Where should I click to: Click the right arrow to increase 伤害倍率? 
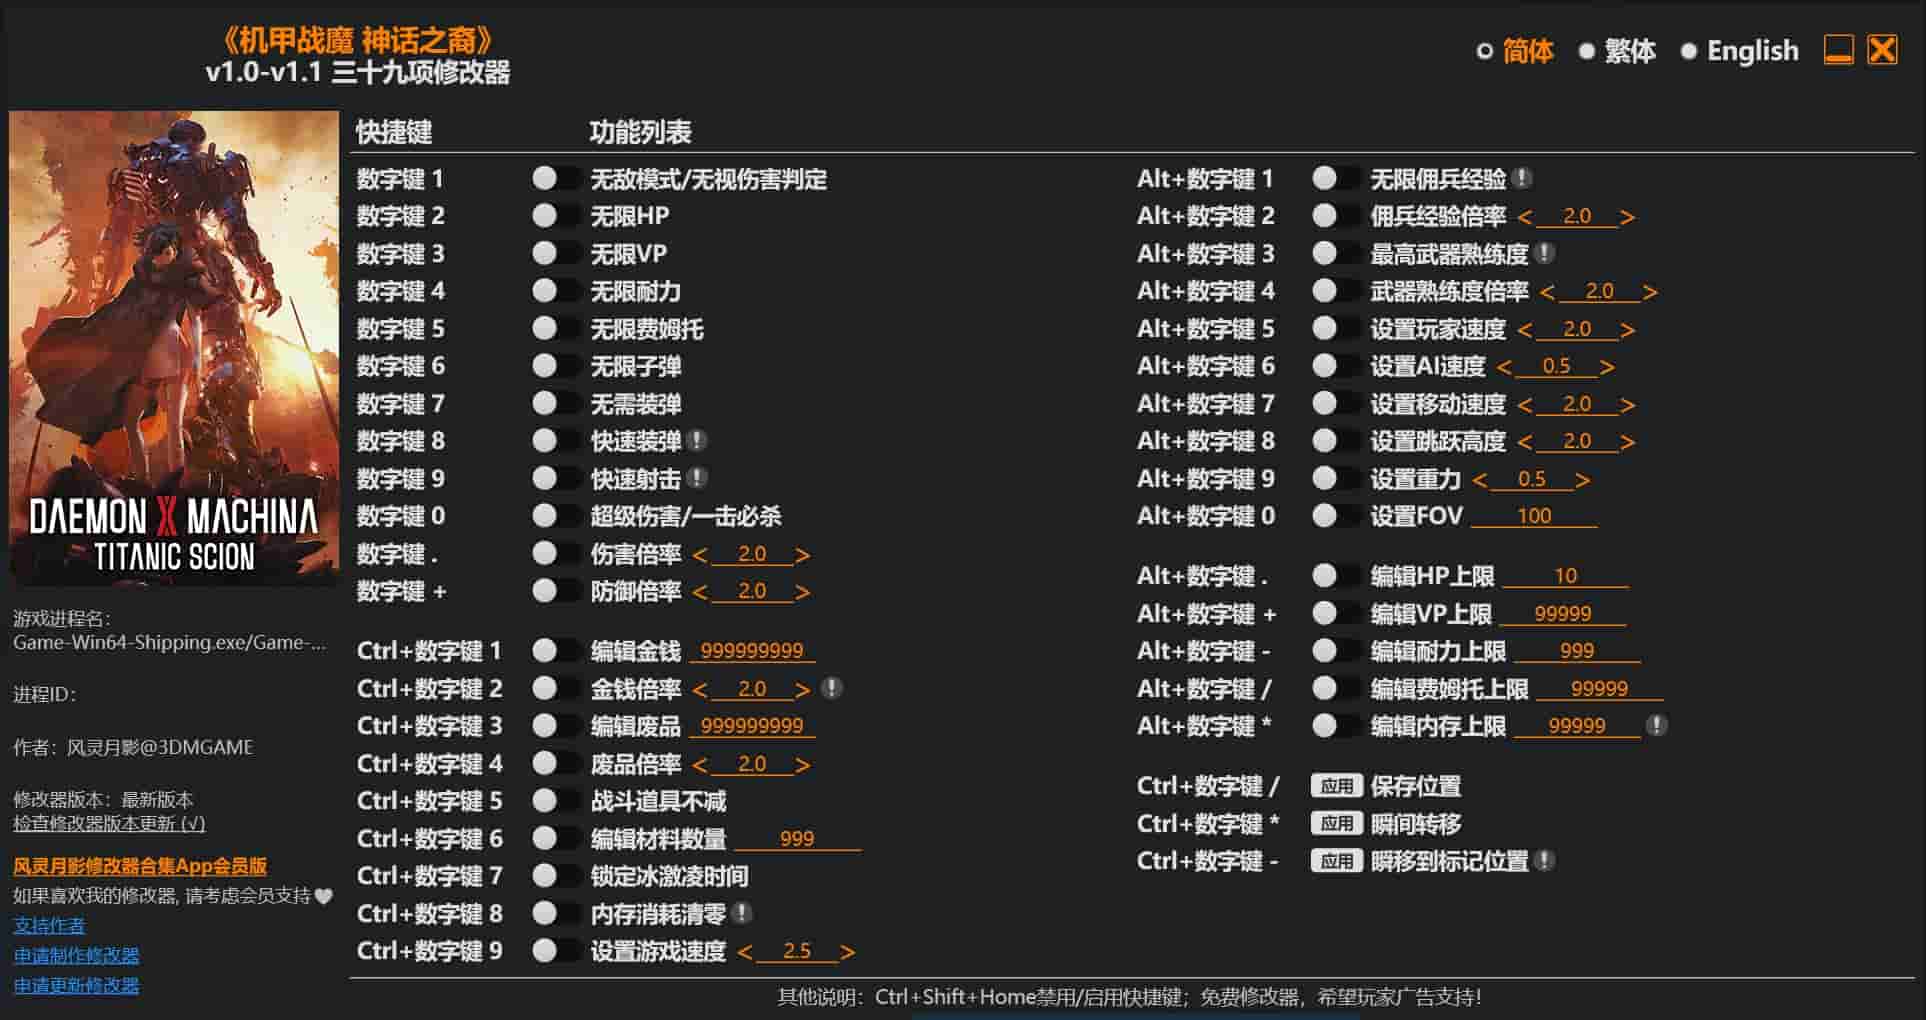801,553
